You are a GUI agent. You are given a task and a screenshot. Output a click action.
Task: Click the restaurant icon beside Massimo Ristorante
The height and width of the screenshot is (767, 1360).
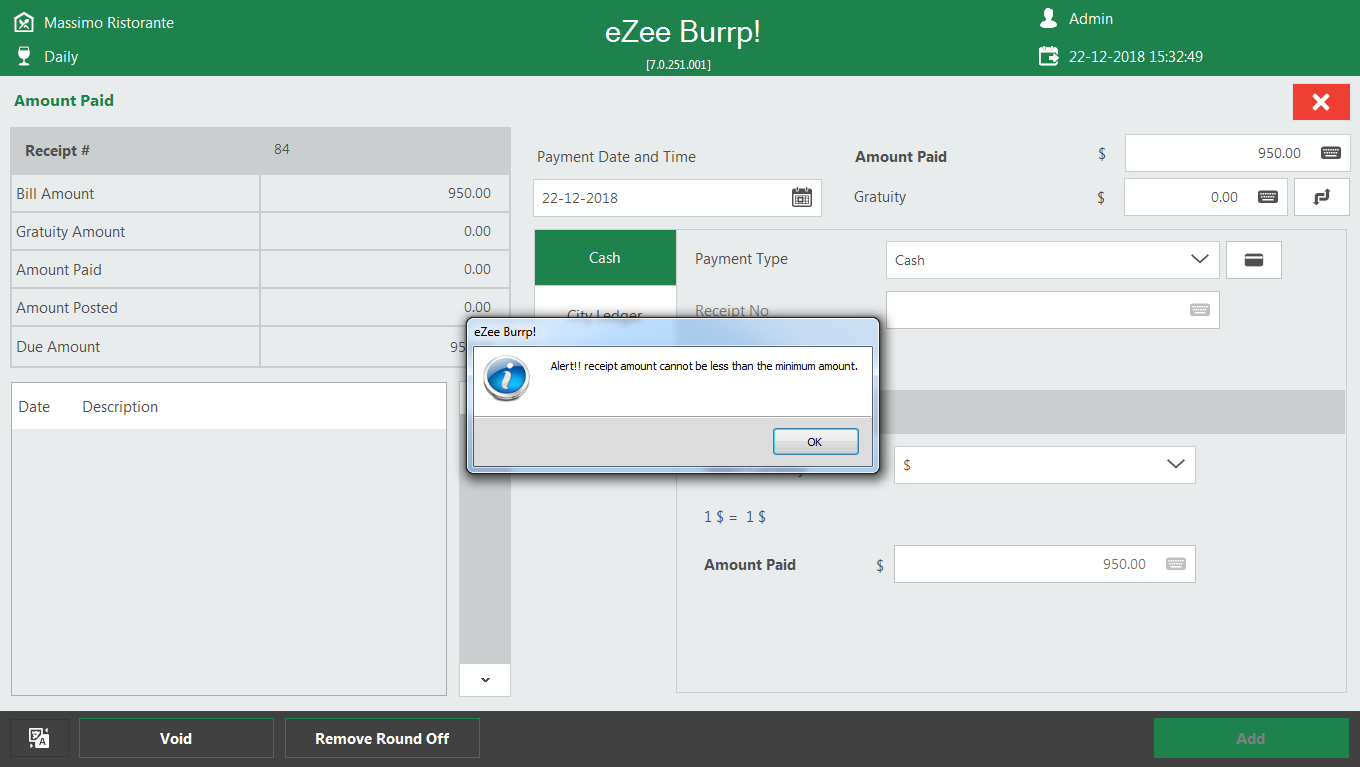point(24,21)
